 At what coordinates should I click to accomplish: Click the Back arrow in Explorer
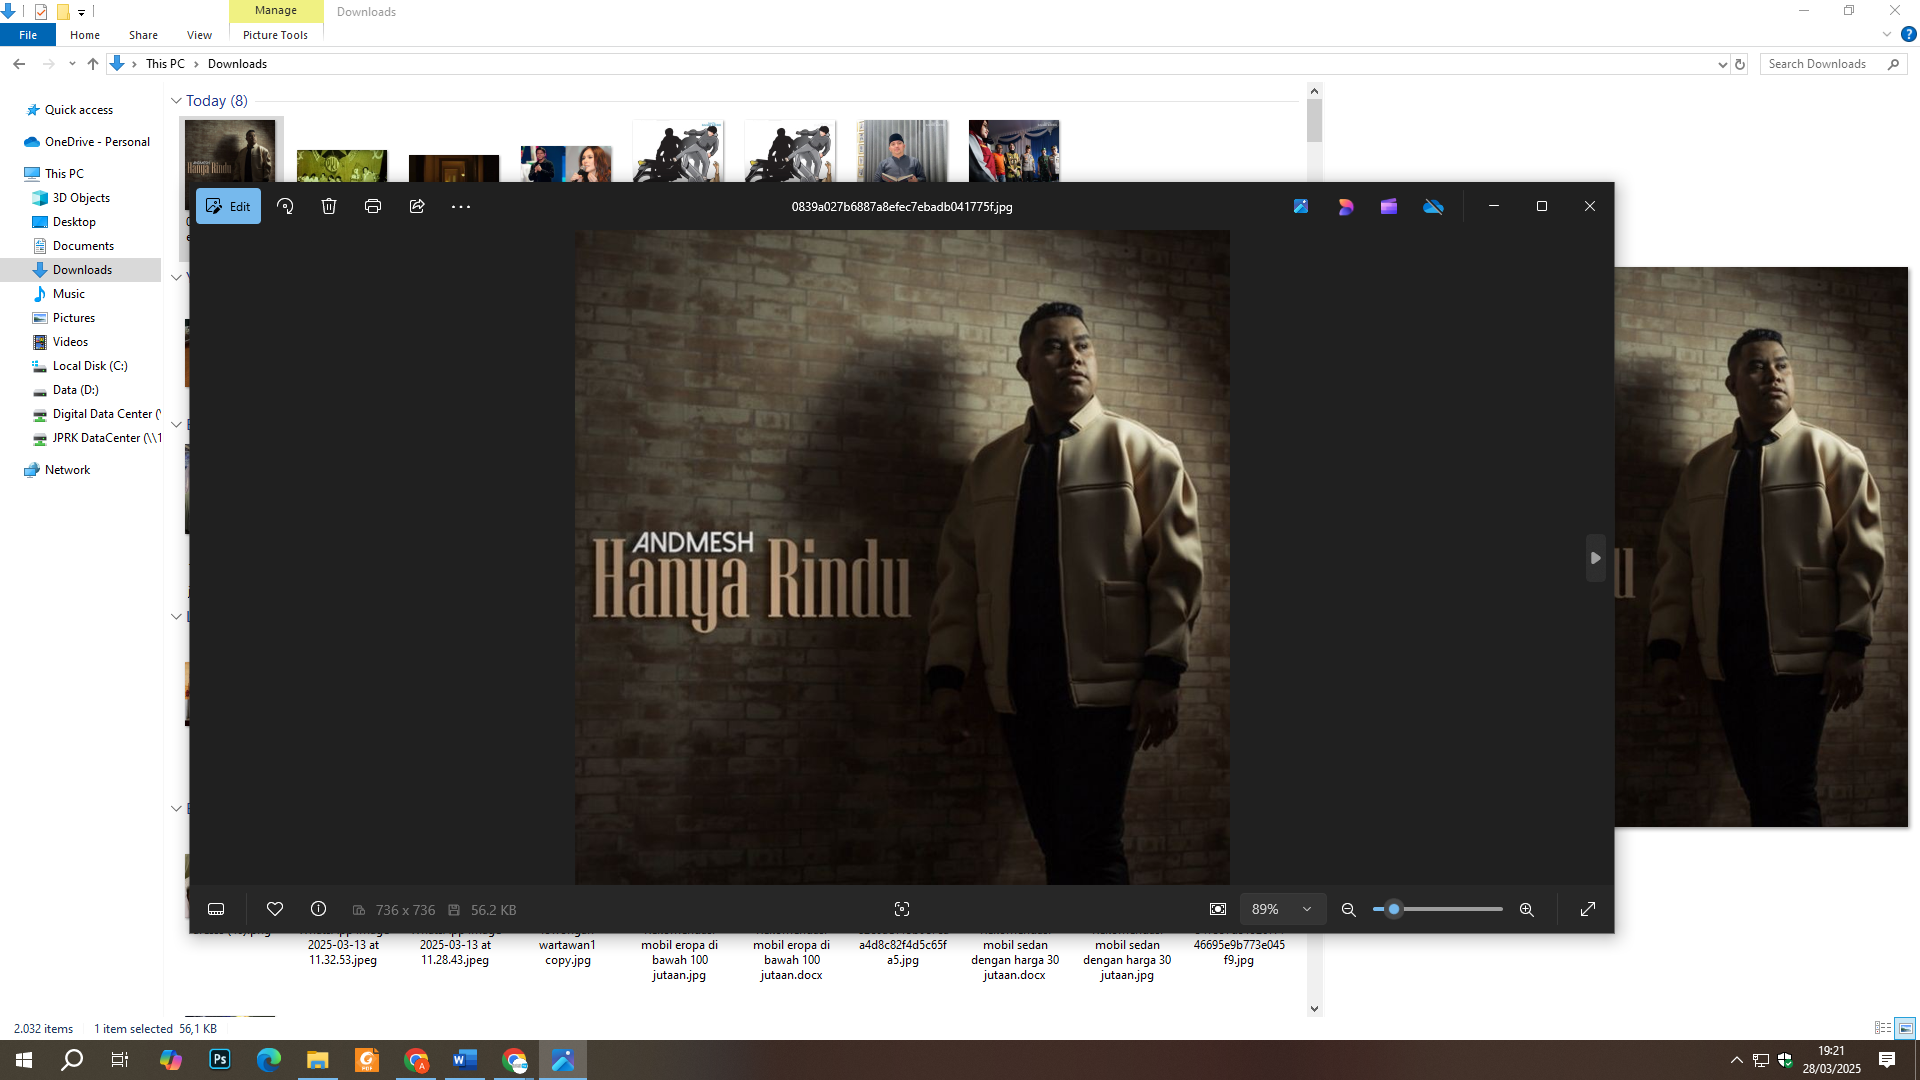19,64
